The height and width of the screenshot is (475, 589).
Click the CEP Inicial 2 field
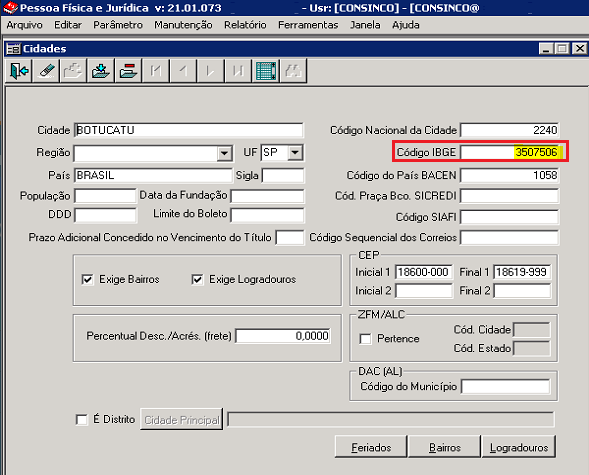[424, 291]
